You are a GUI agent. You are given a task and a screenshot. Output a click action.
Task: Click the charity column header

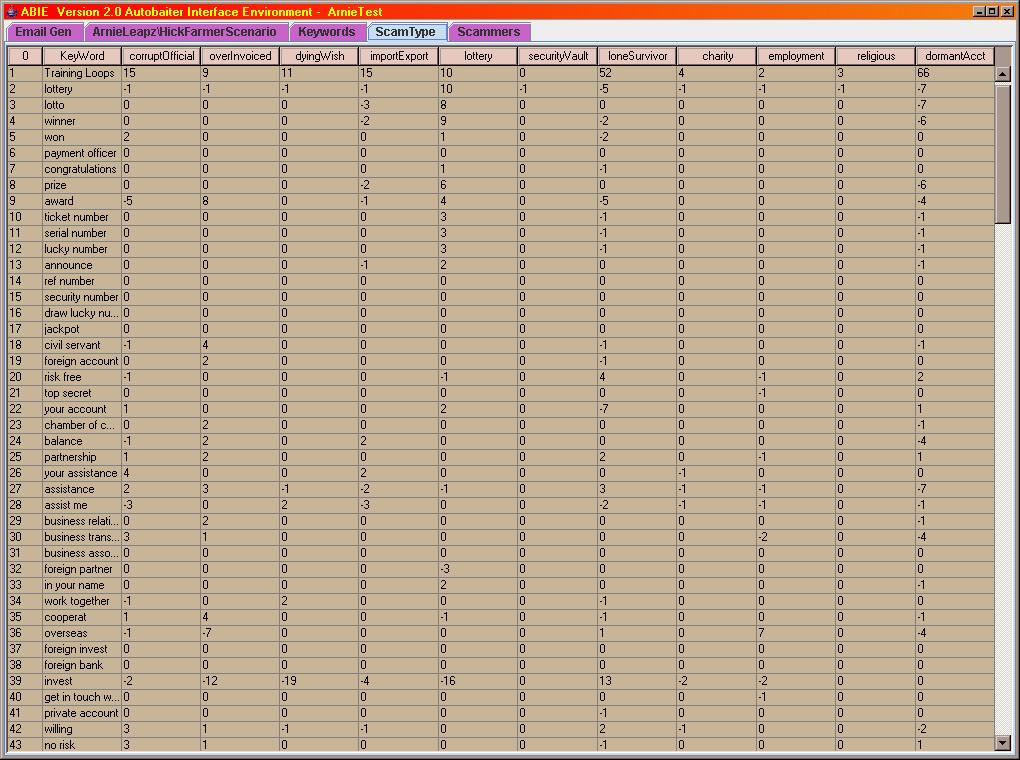(718, 56)
